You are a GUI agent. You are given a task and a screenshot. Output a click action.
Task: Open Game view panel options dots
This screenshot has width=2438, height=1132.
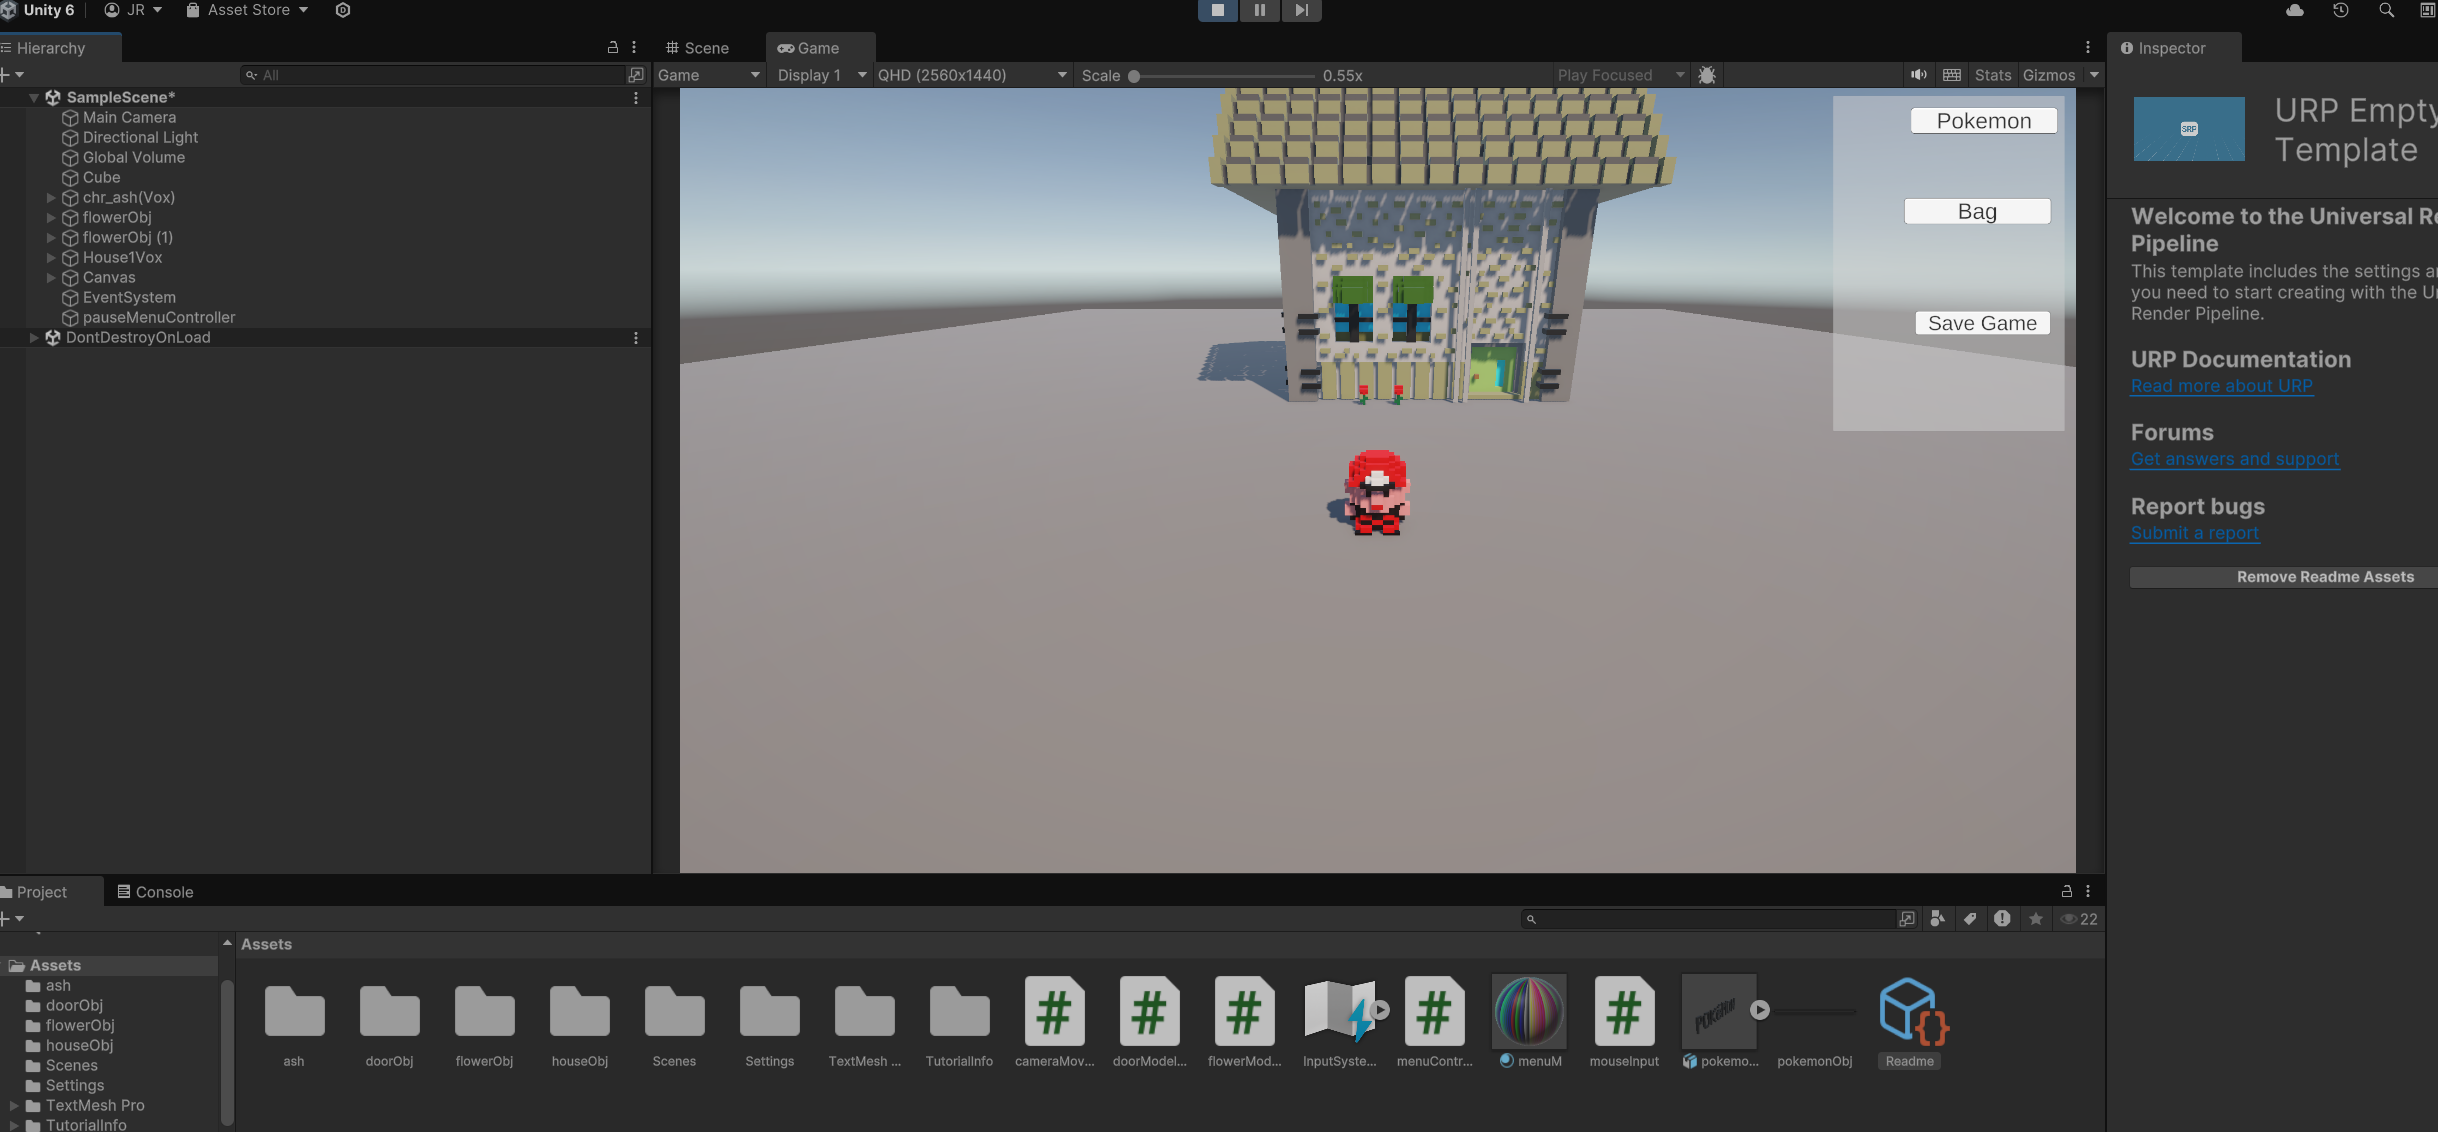(x=2088, y=47)
